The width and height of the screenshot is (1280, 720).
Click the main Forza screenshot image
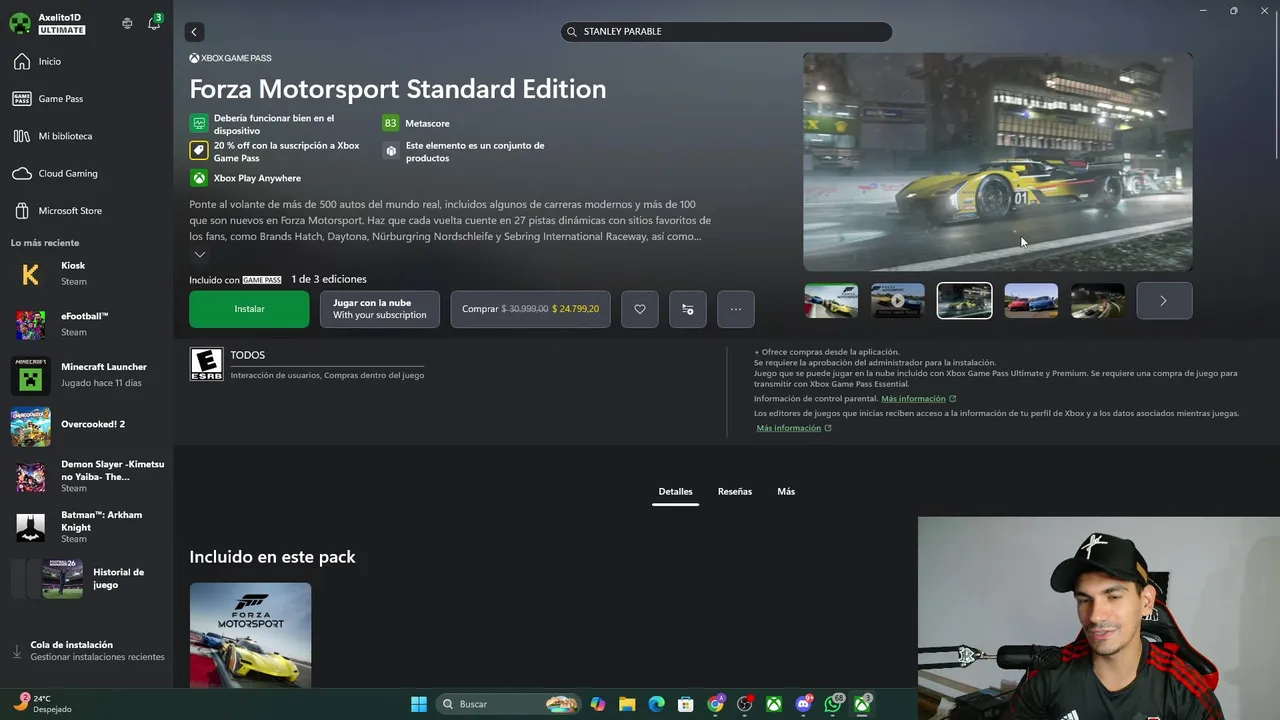(998, 162)
